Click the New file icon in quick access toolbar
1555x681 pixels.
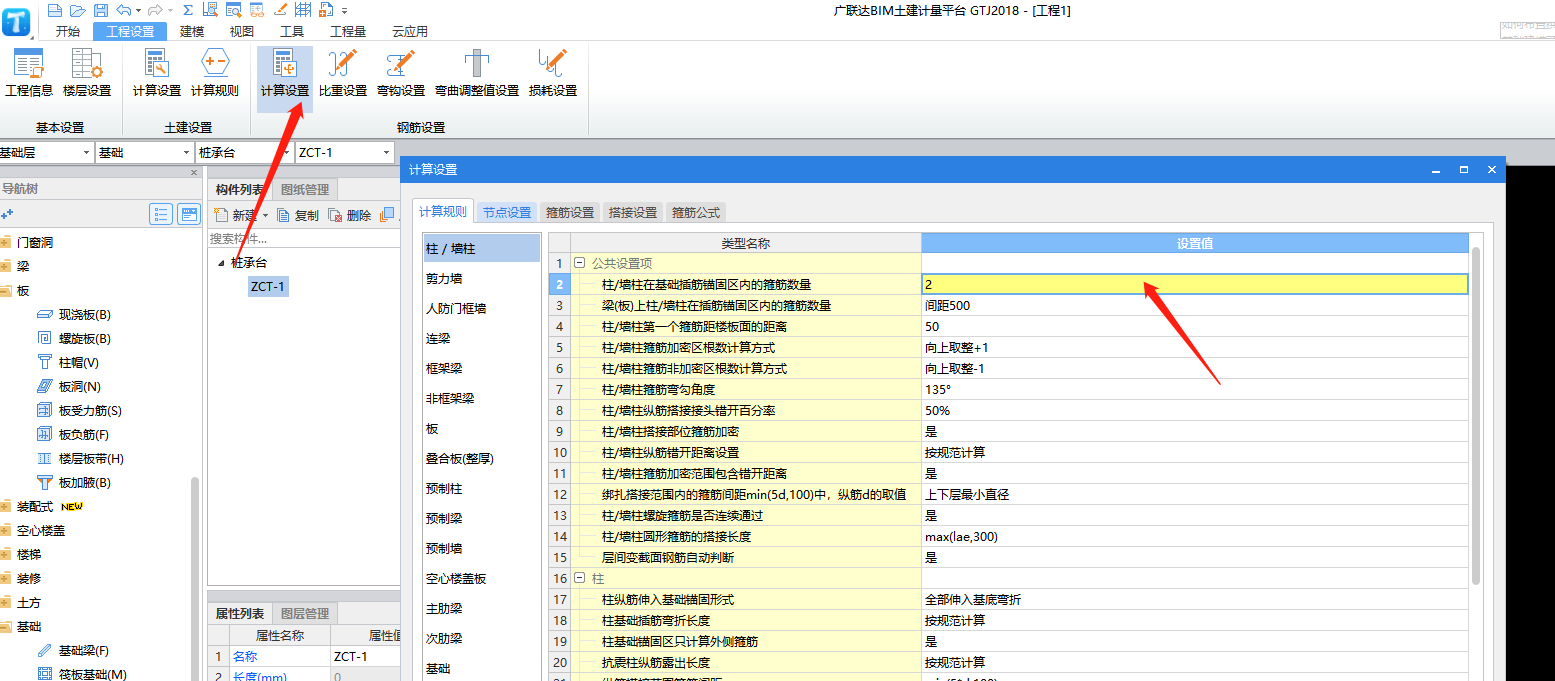[x=54, y=10]
